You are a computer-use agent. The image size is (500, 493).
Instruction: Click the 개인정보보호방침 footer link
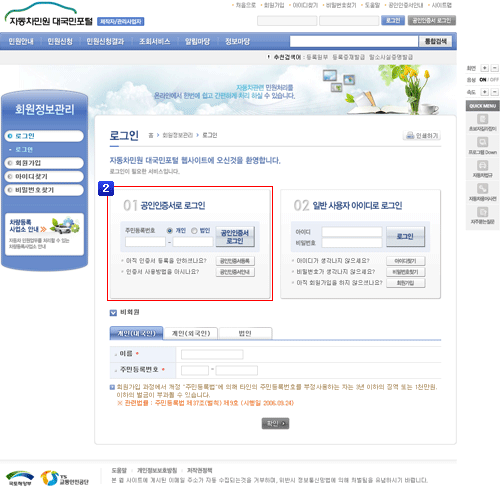click(x=157, y=470)
